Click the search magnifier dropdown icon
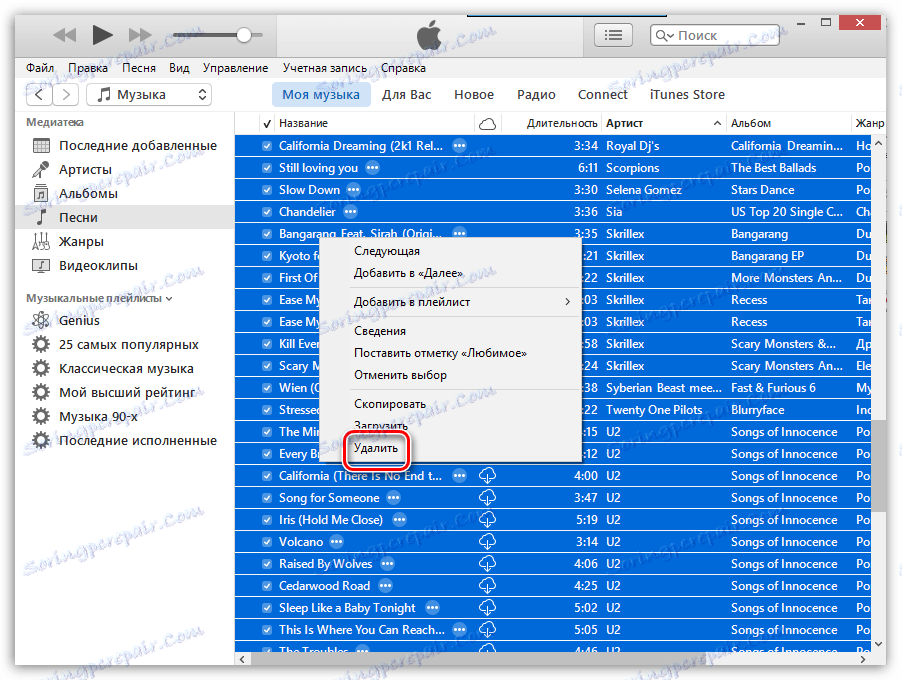 664,36
